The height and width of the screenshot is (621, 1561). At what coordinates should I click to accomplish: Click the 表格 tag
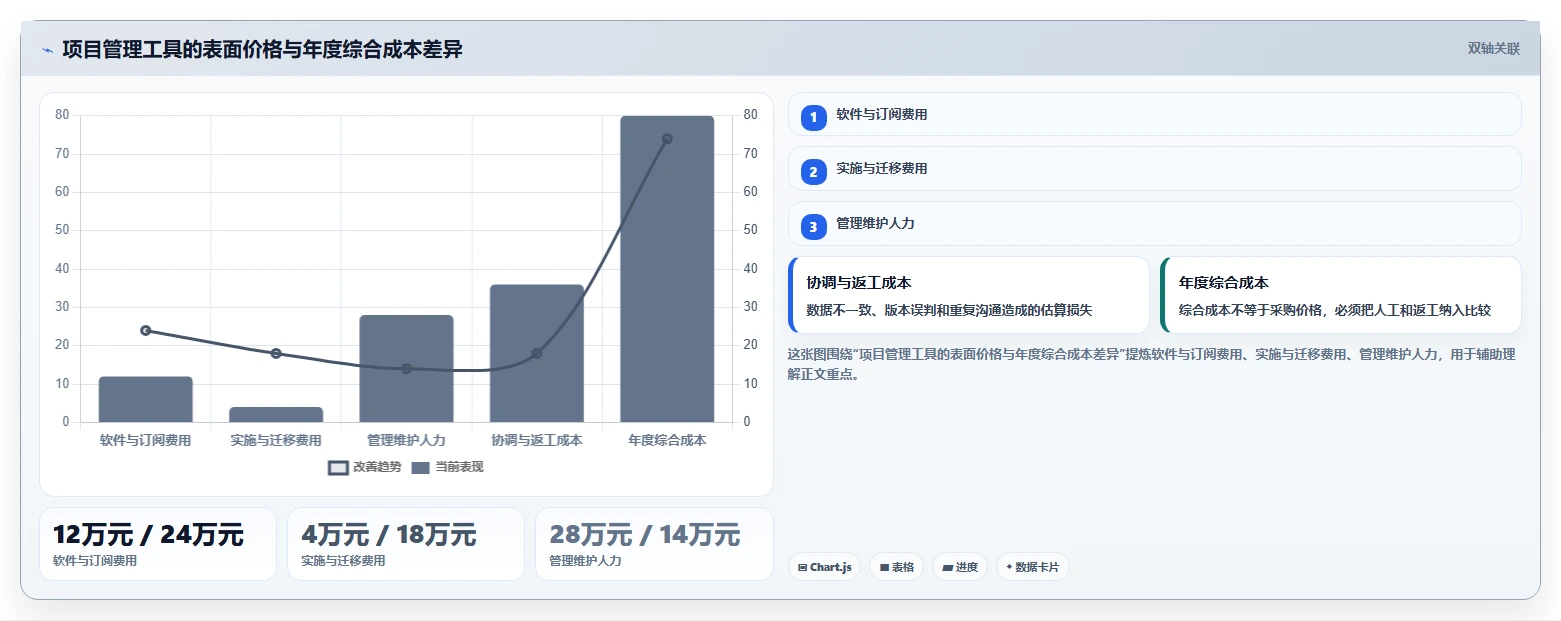(x=896, y=567)
